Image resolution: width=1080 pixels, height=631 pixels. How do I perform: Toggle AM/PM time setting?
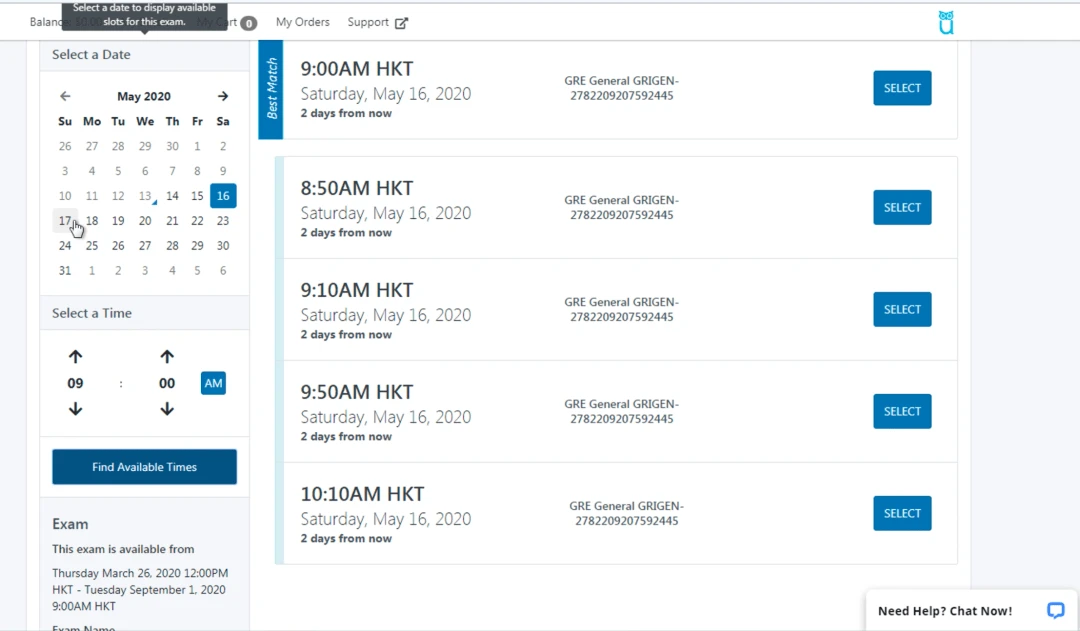coord(214,383)
